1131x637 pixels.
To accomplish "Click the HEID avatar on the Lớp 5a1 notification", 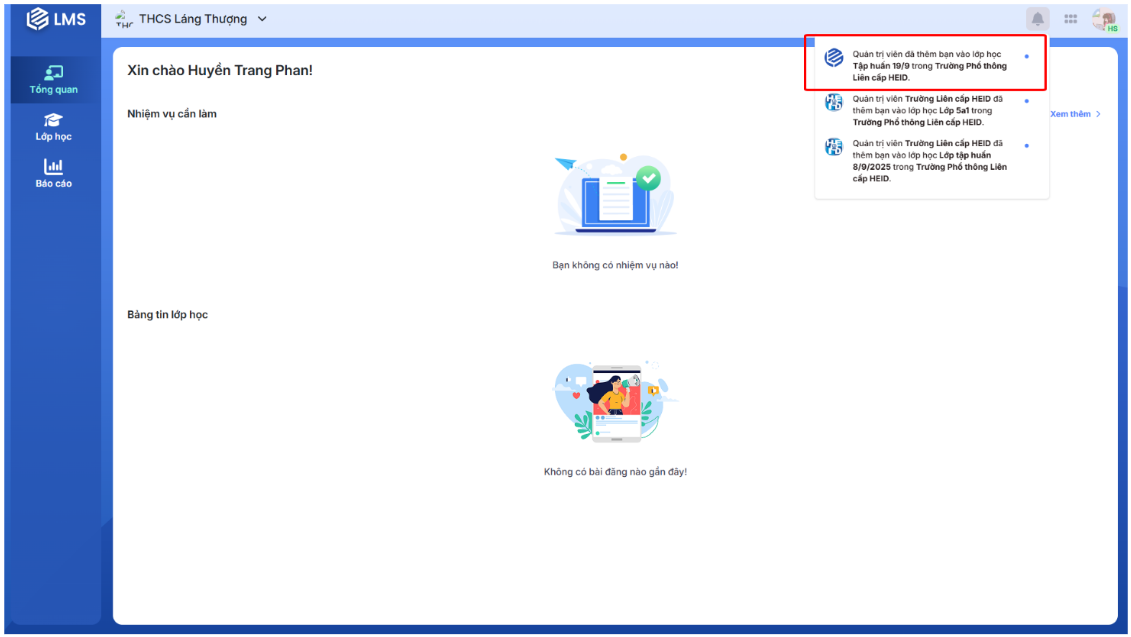I will 833,102.
